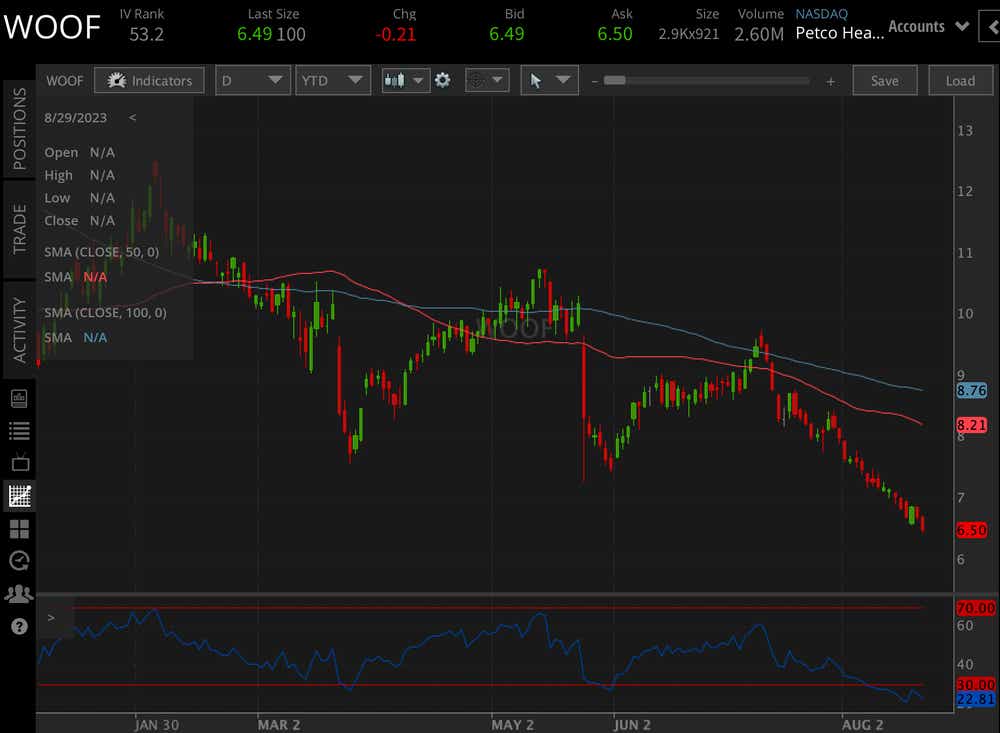Load a saved chart layout
Screen dimensions: 1000x733
tap(960, 81)
